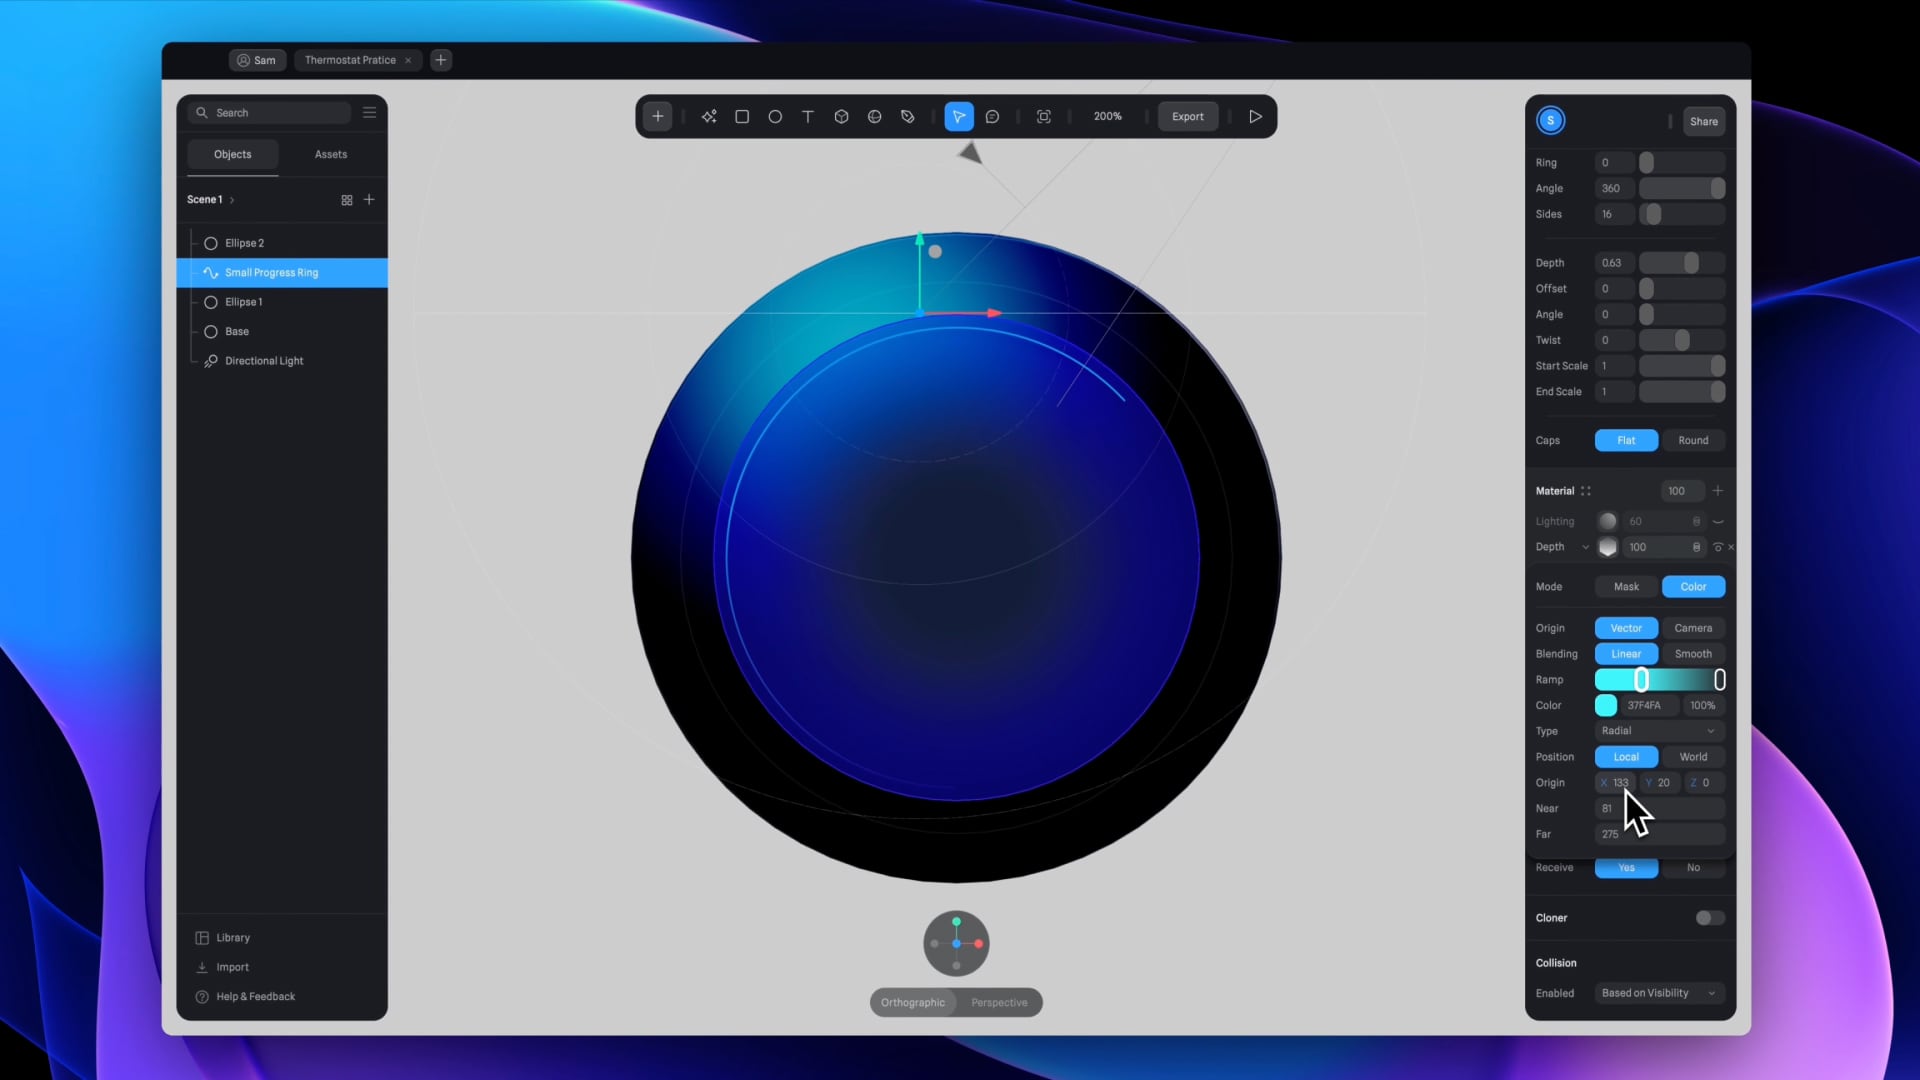Viewport: 1920px width, 1080px height.
Task: Open the AI generate sparkle tool
Action: (709, 117)
